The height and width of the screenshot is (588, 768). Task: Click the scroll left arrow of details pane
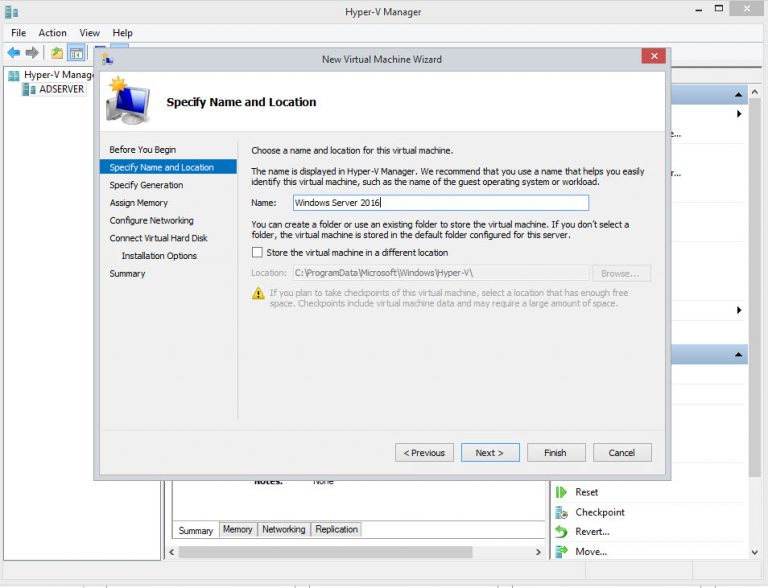coord(171,552)
